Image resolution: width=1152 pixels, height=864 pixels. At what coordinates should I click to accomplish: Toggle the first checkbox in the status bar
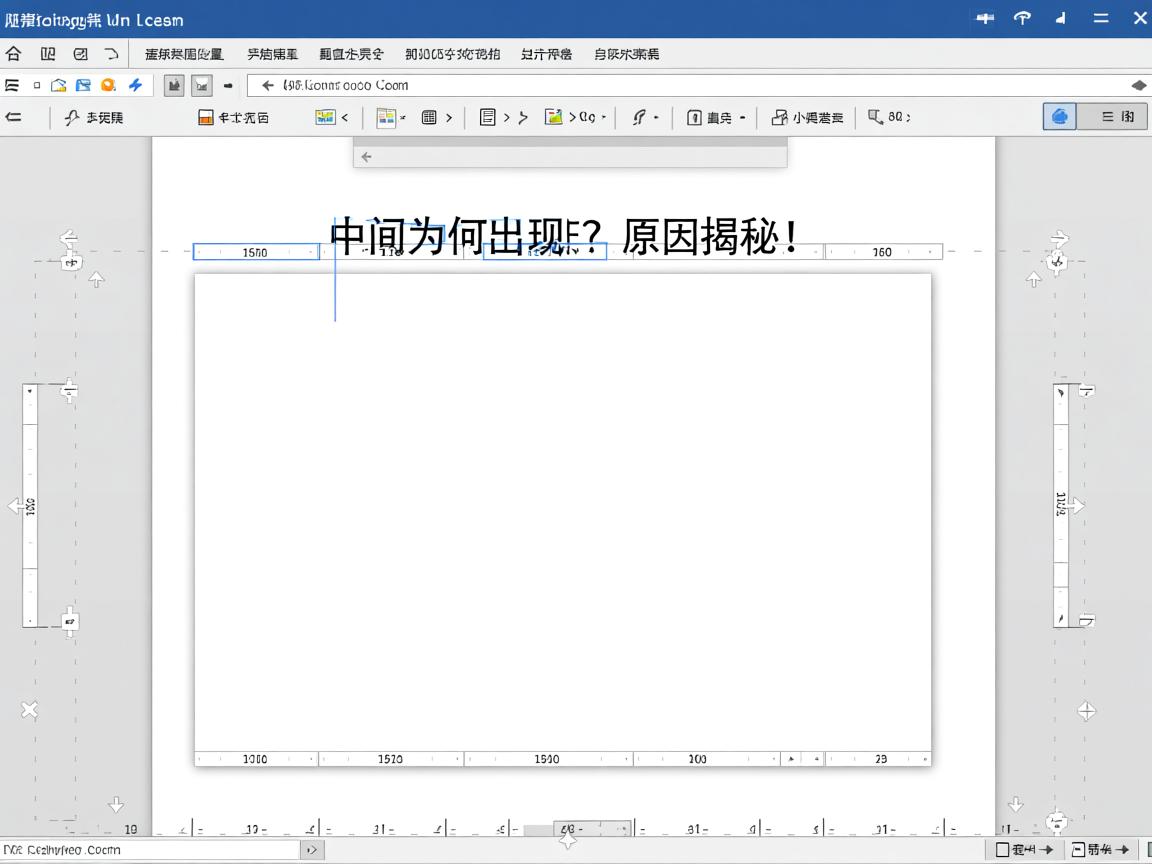pos(1004,849)
